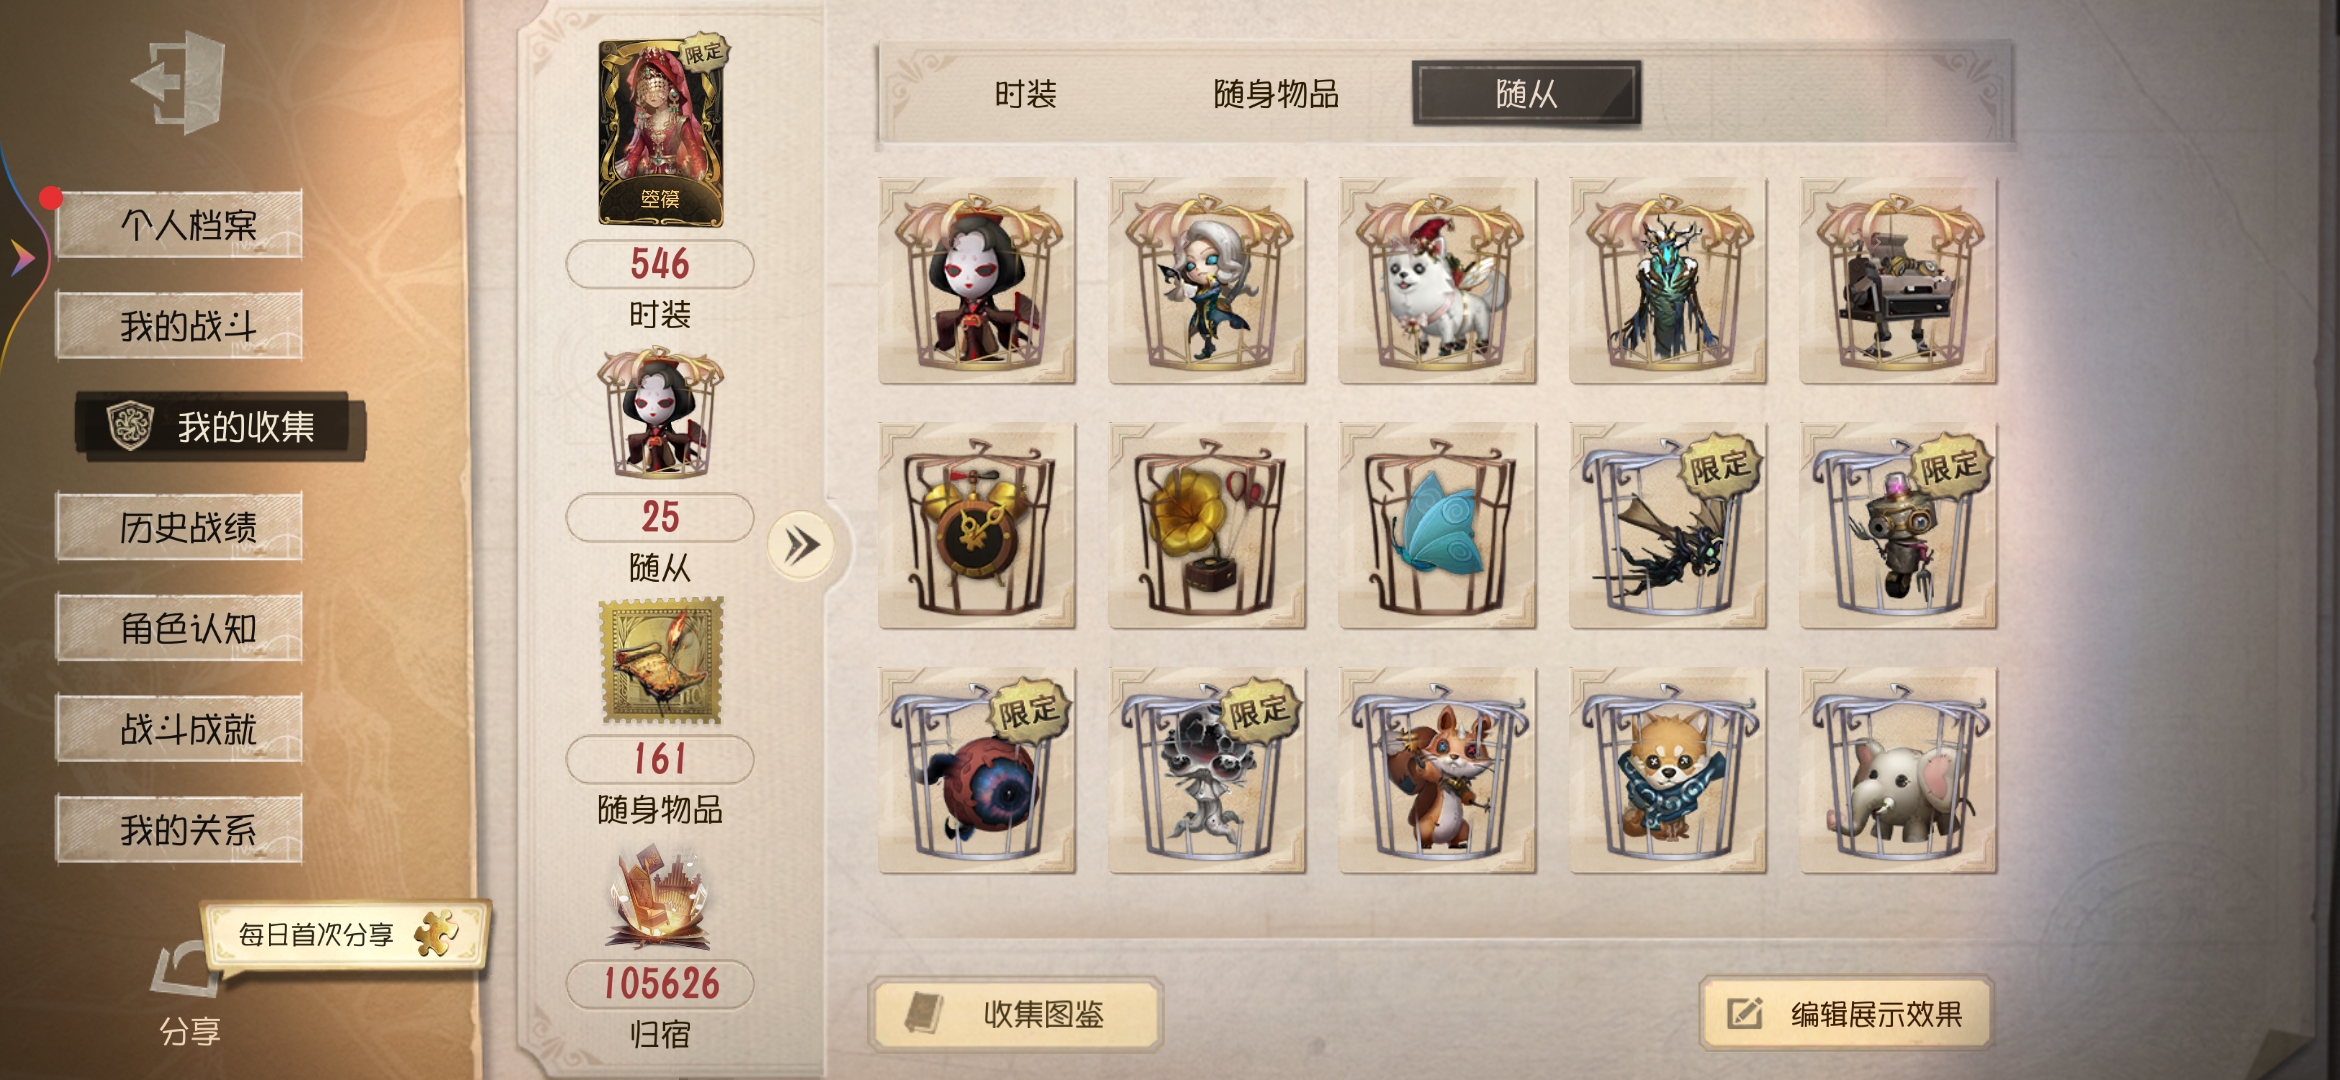This screenshot has width=2340, height=1080.
Task: Switch to the 时装 tab
Action: [x=1025, y=94]
